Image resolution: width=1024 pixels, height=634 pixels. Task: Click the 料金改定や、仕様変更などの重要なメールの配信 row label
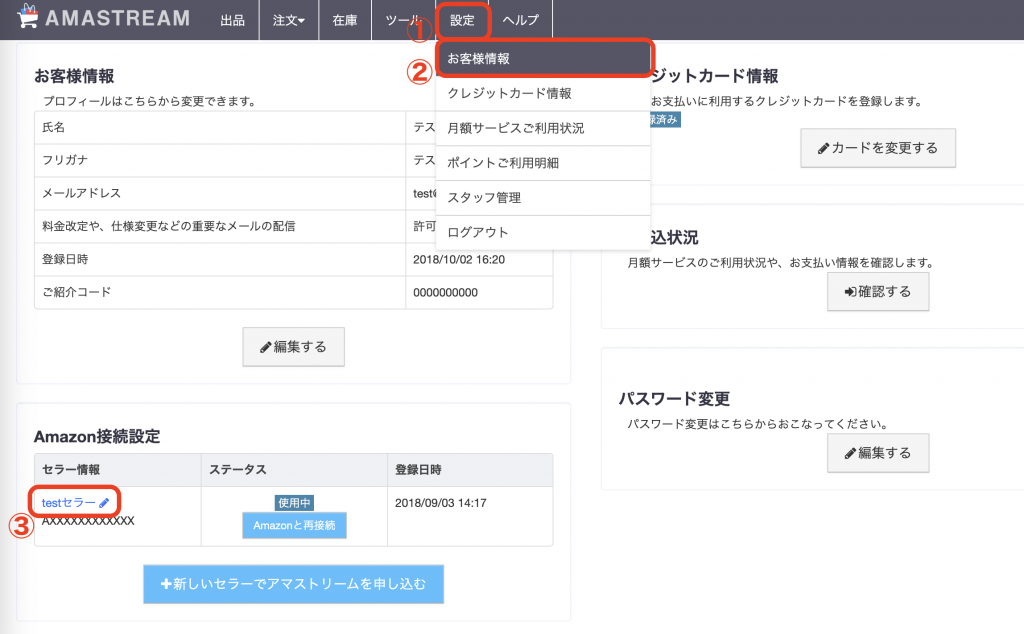168,226
